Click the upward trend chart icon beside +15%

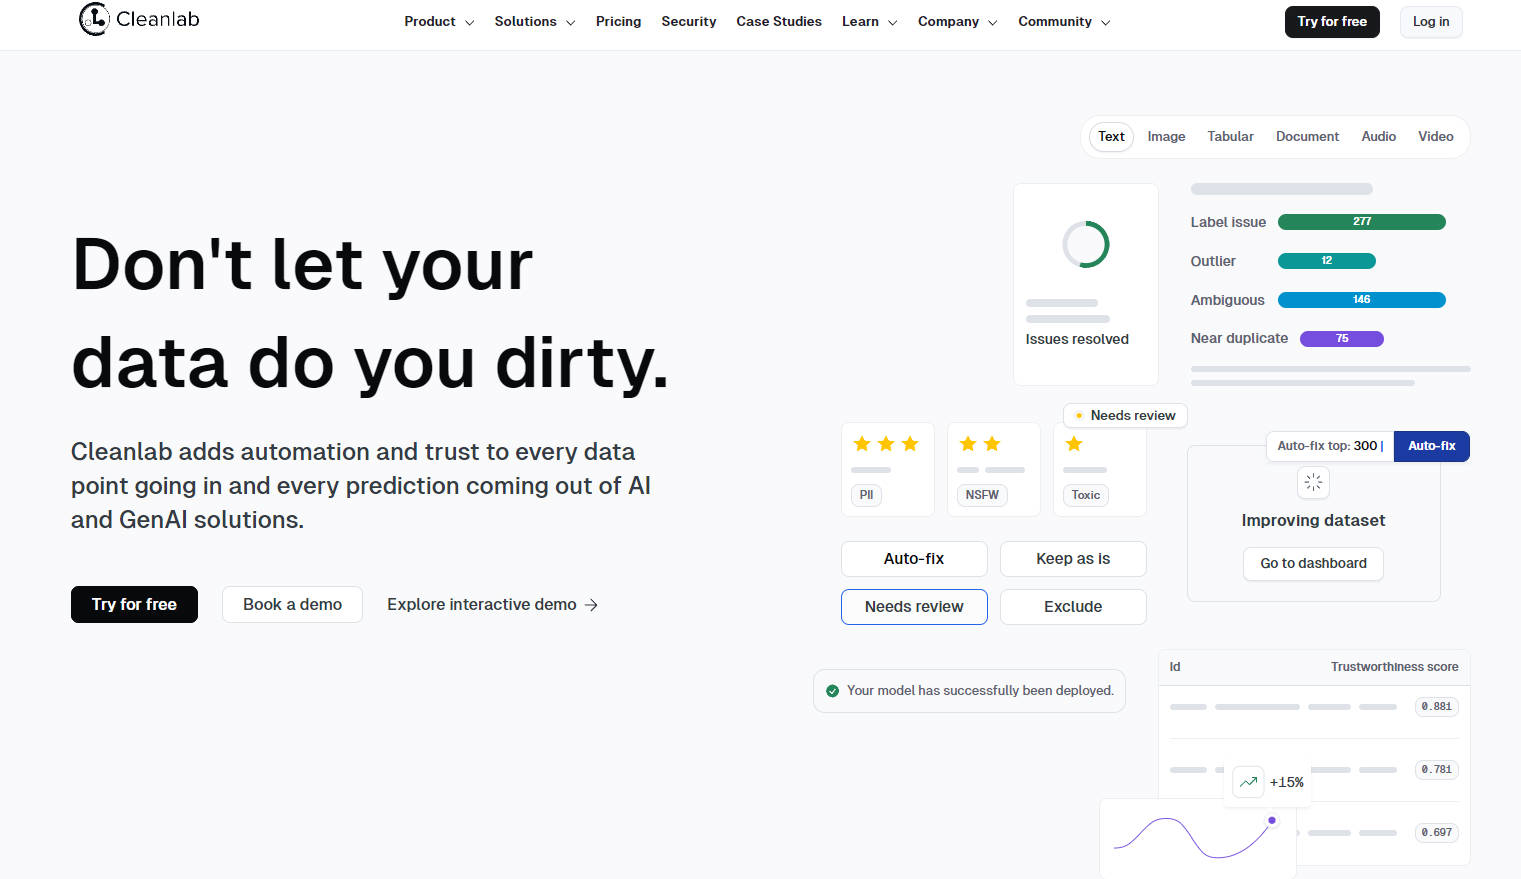tap(1248, 782)
